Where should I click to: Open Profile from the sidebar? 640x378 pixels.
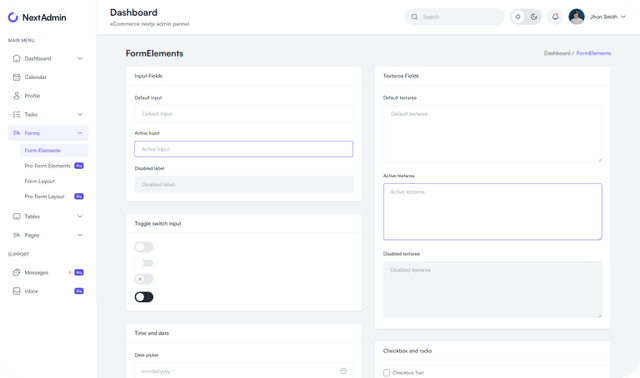click(48, 96)
